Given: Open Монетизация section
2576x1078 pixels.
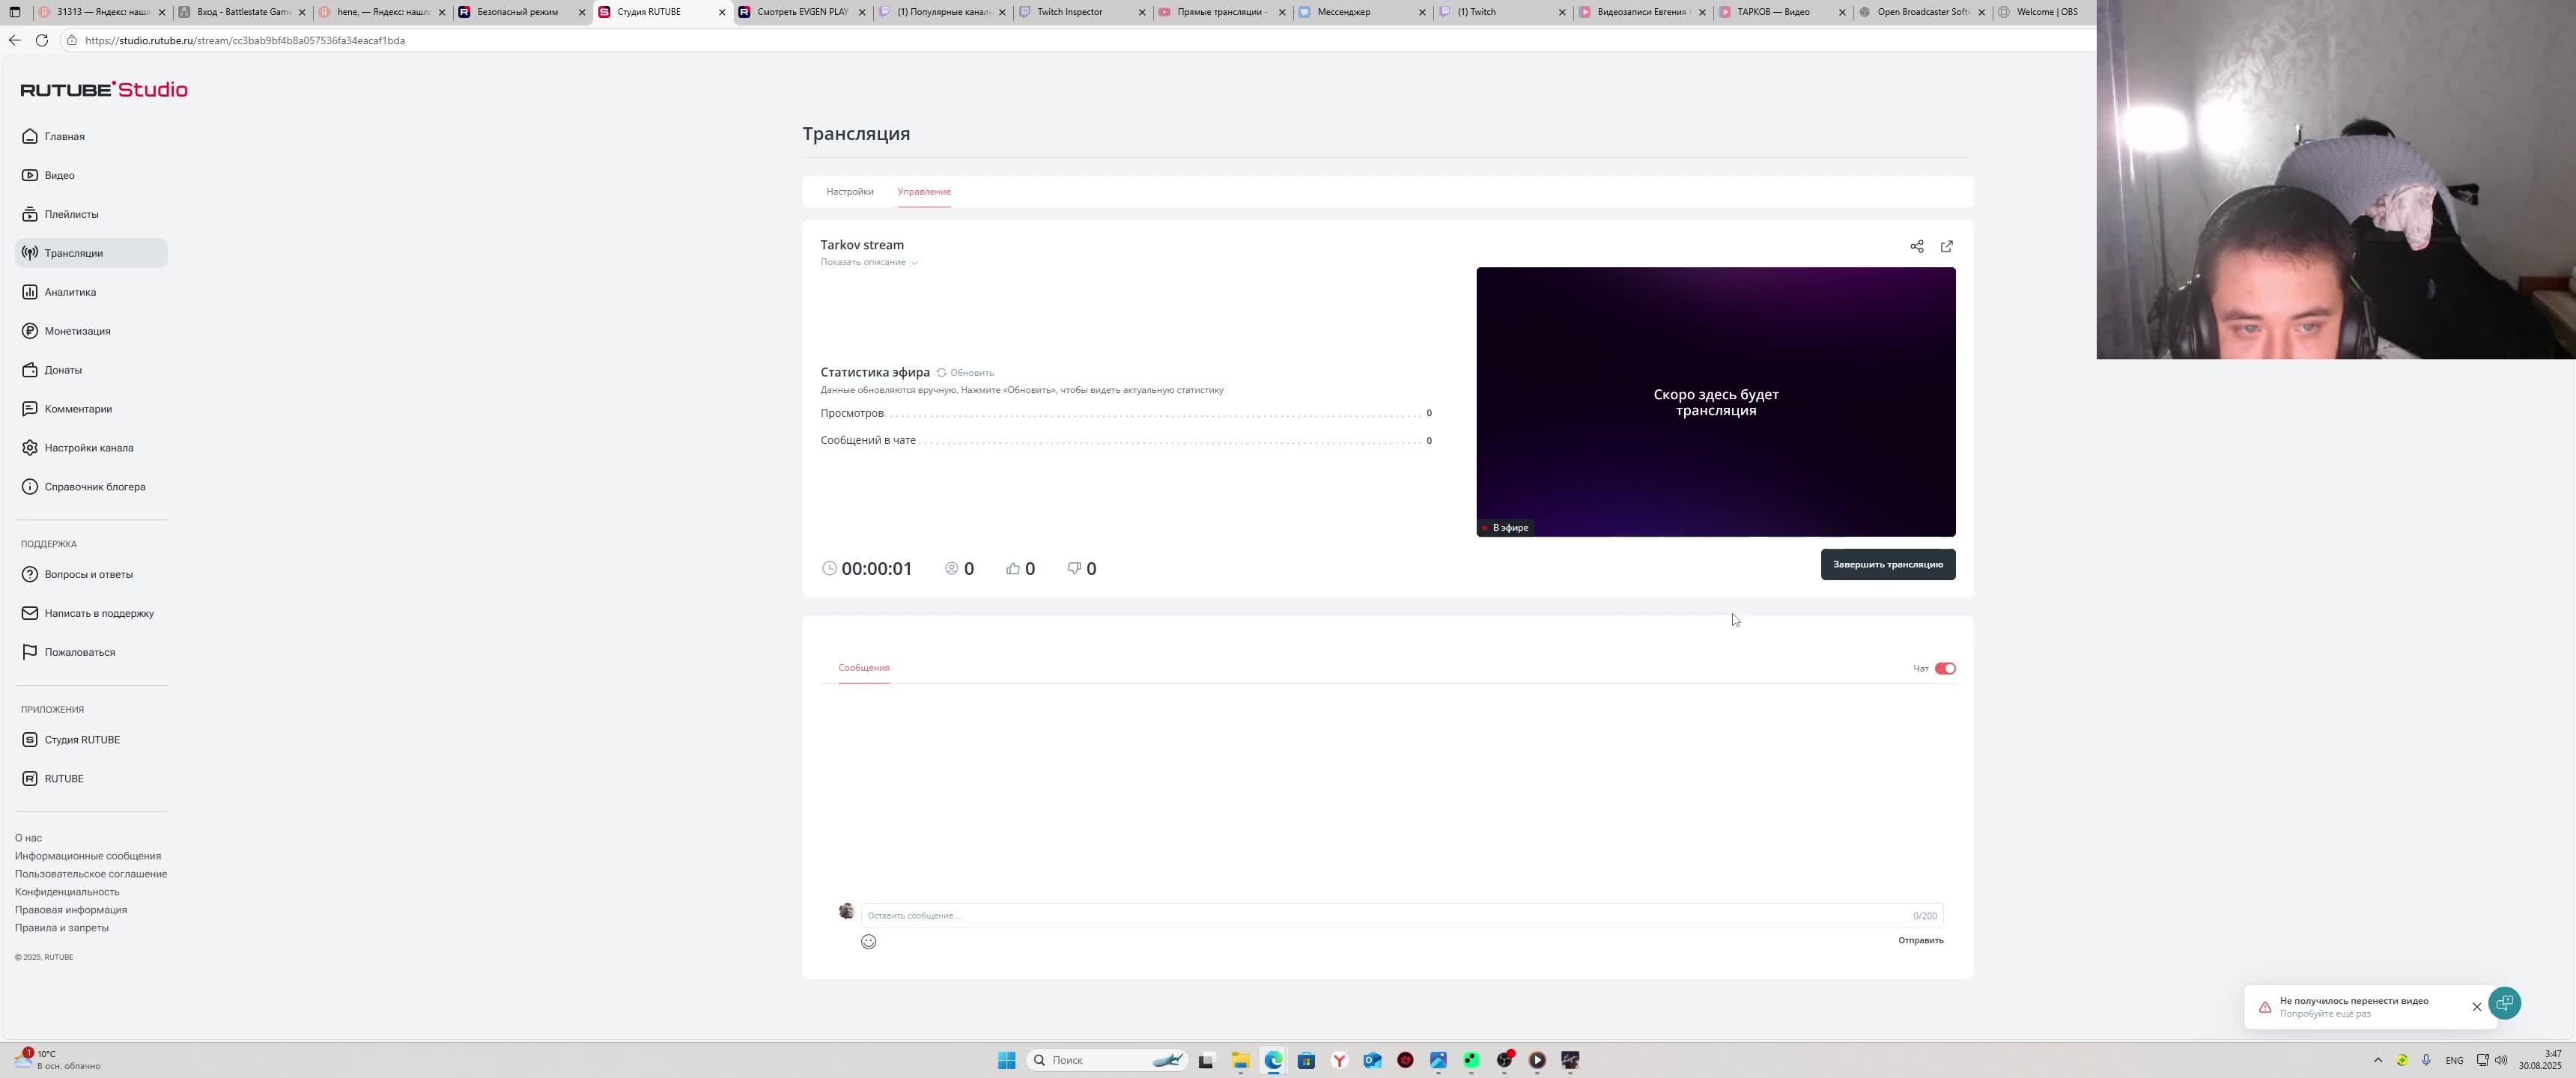Looking at the screenshot, I should pos(77,331).
